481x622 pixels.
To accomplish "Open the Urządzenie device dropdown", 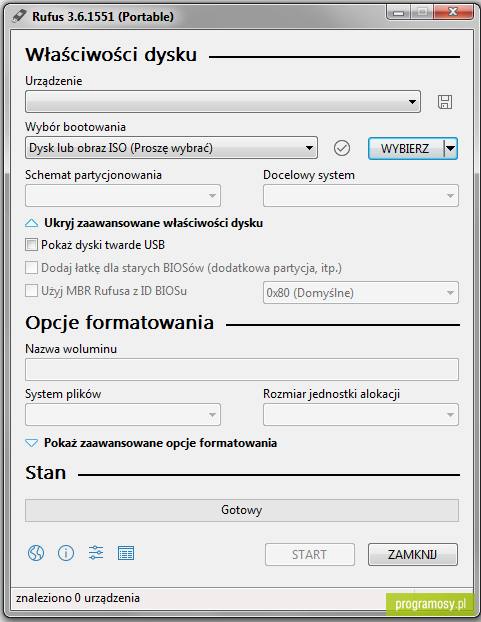I will pyautogui.click(x=223, y=102).
